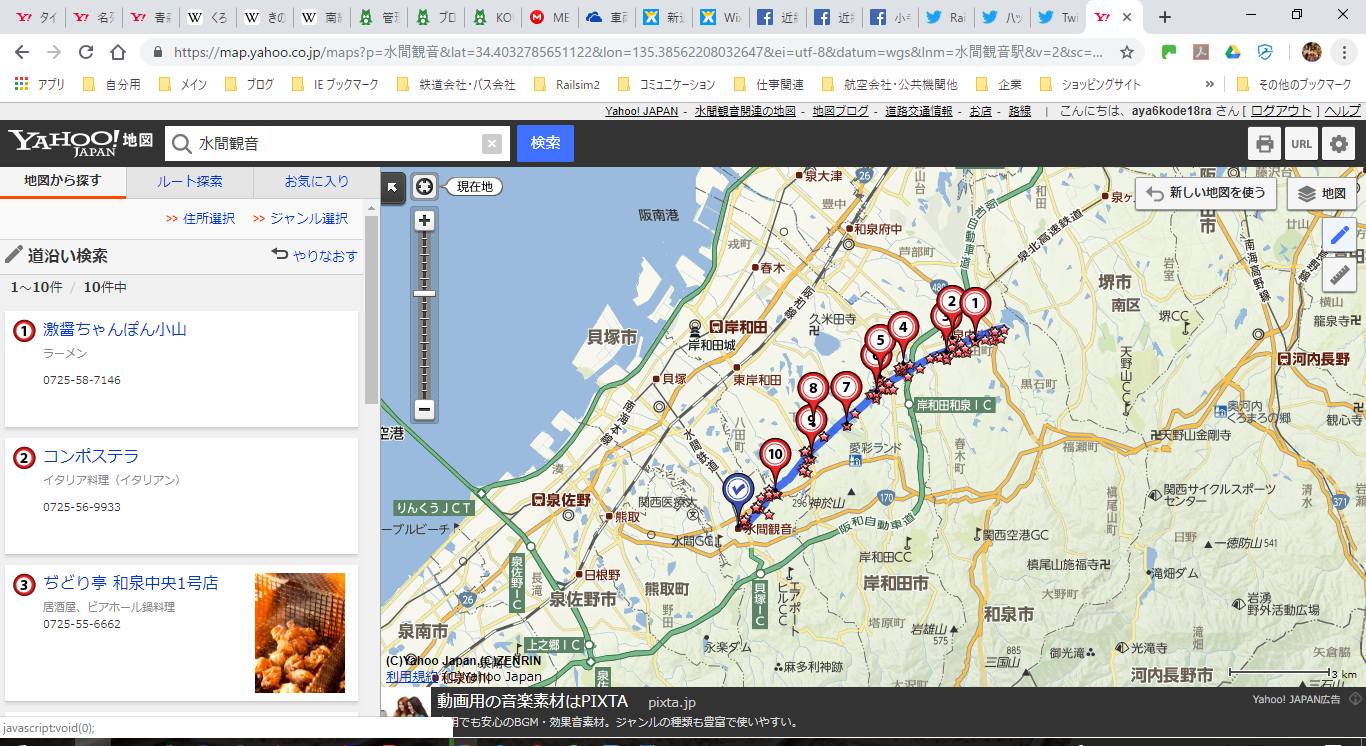The width and height of the screenshot is (1366, 746).
Task: Bookmark this page with star icon
Action: pos(1127,52)
